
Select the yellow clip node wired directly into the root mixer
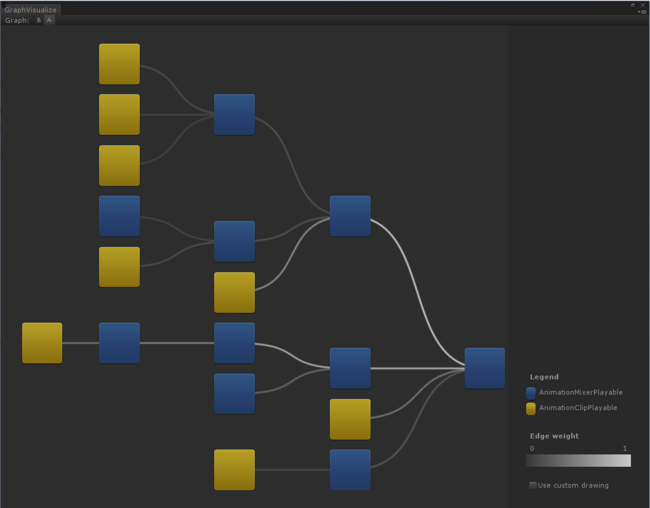(350, 419)
